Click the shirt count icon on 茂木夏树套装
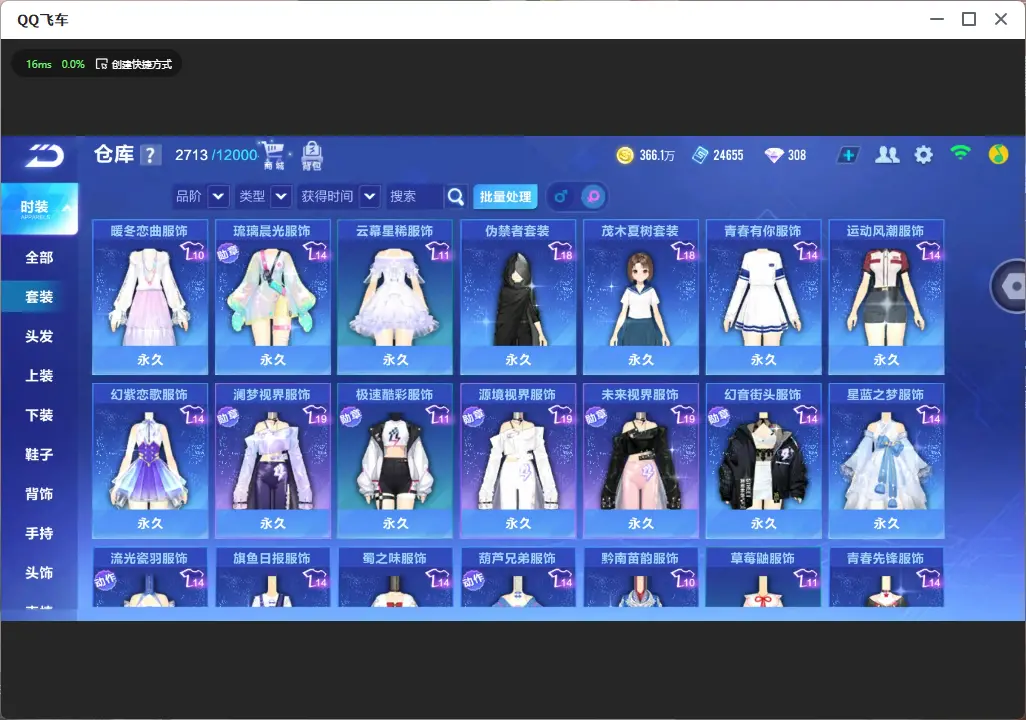Viewport: 1026px width, 720px height. coord(684,251)
